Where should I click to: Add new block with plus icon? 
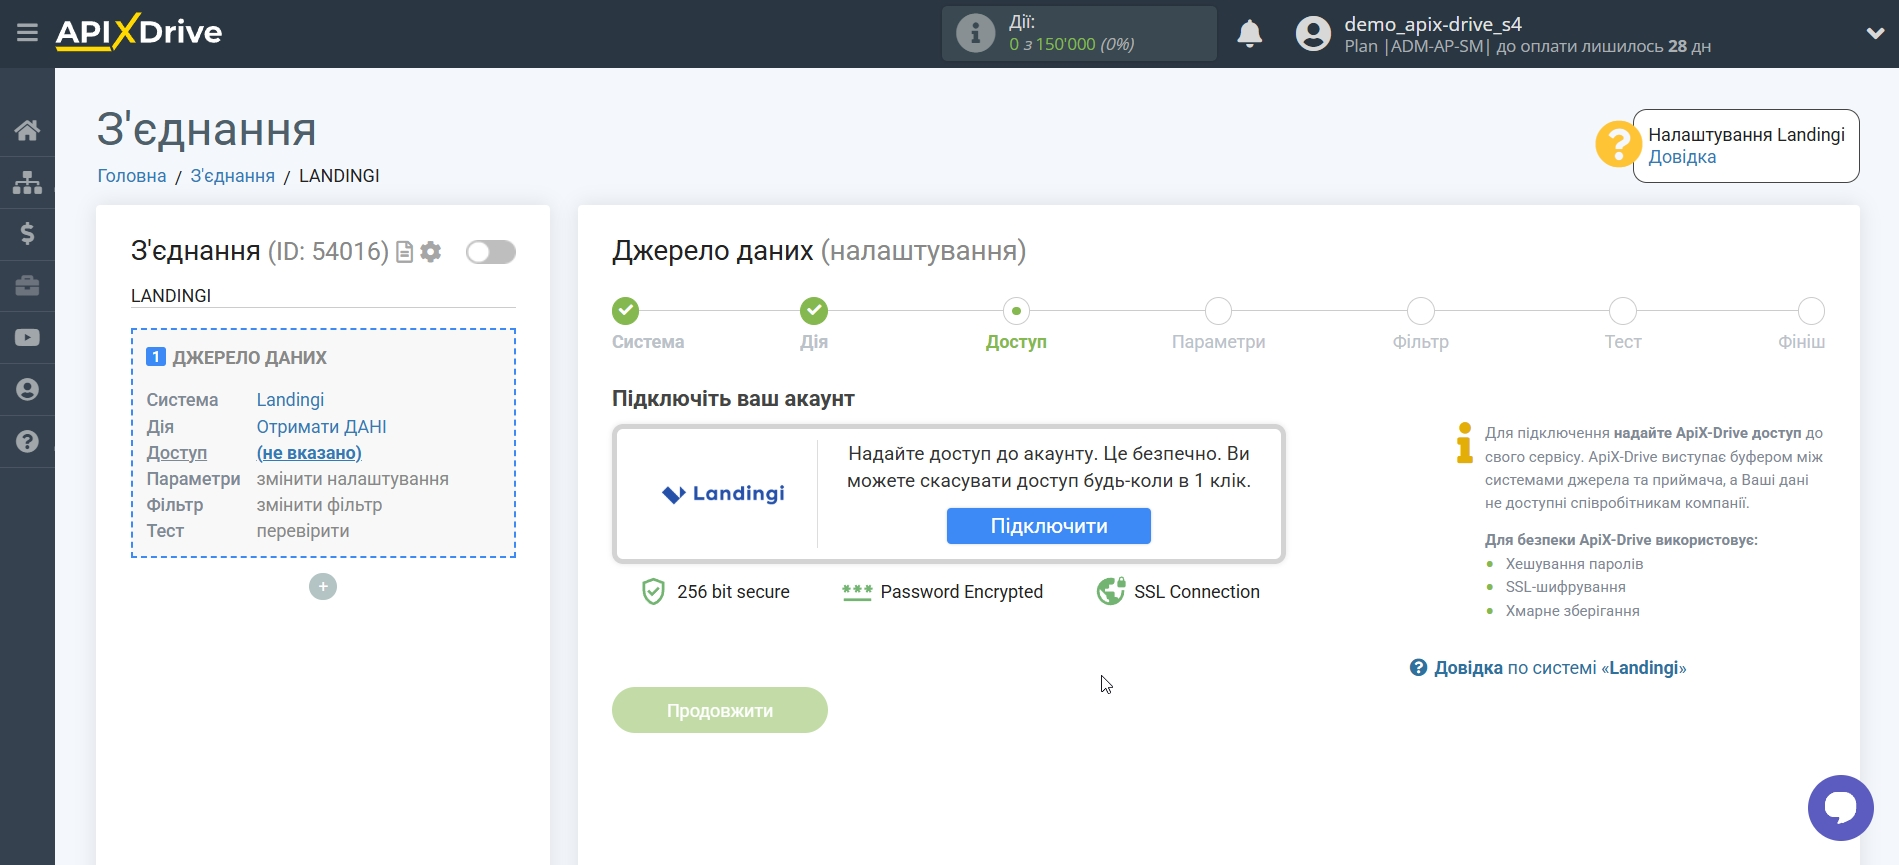pyautogui.click(x=323, y=586)
